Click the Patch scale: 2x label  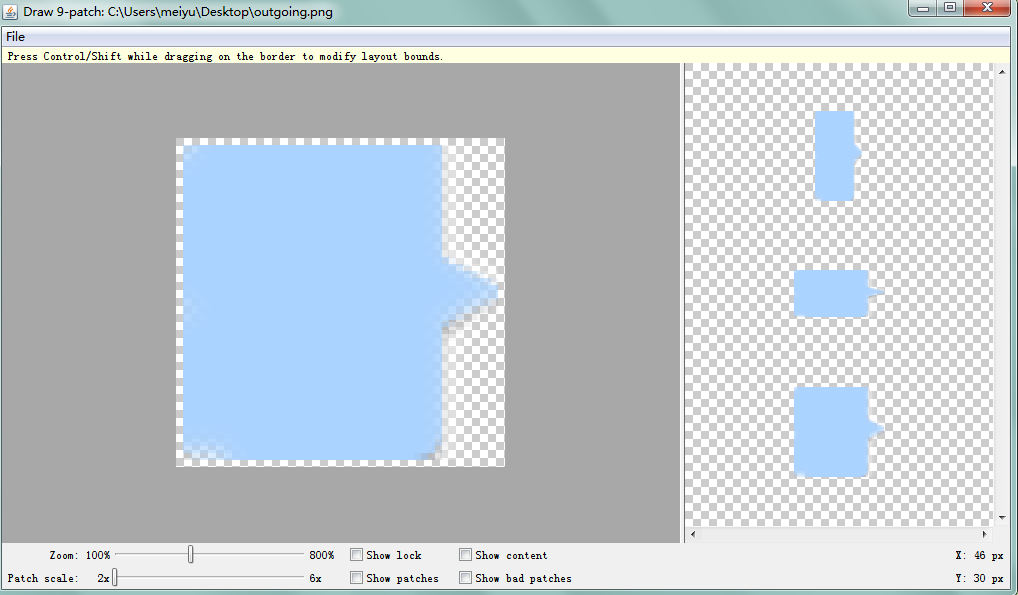[58, 578]
